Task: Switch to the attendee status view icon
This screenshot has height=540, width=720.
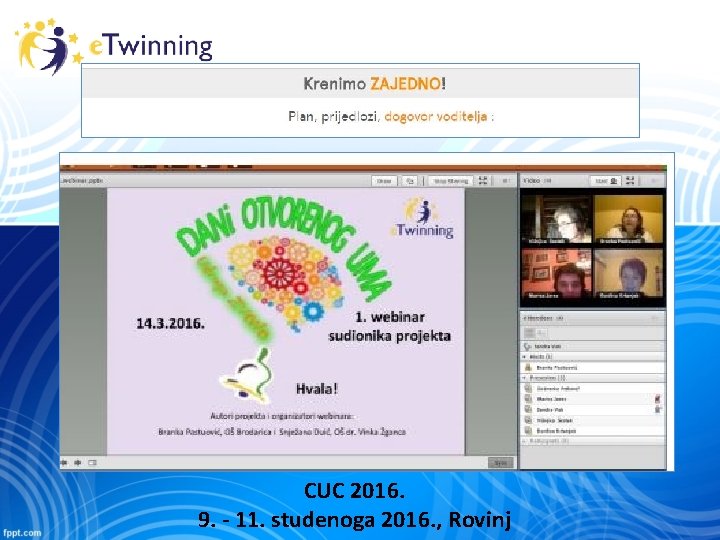Action: (x=542, y=332)
